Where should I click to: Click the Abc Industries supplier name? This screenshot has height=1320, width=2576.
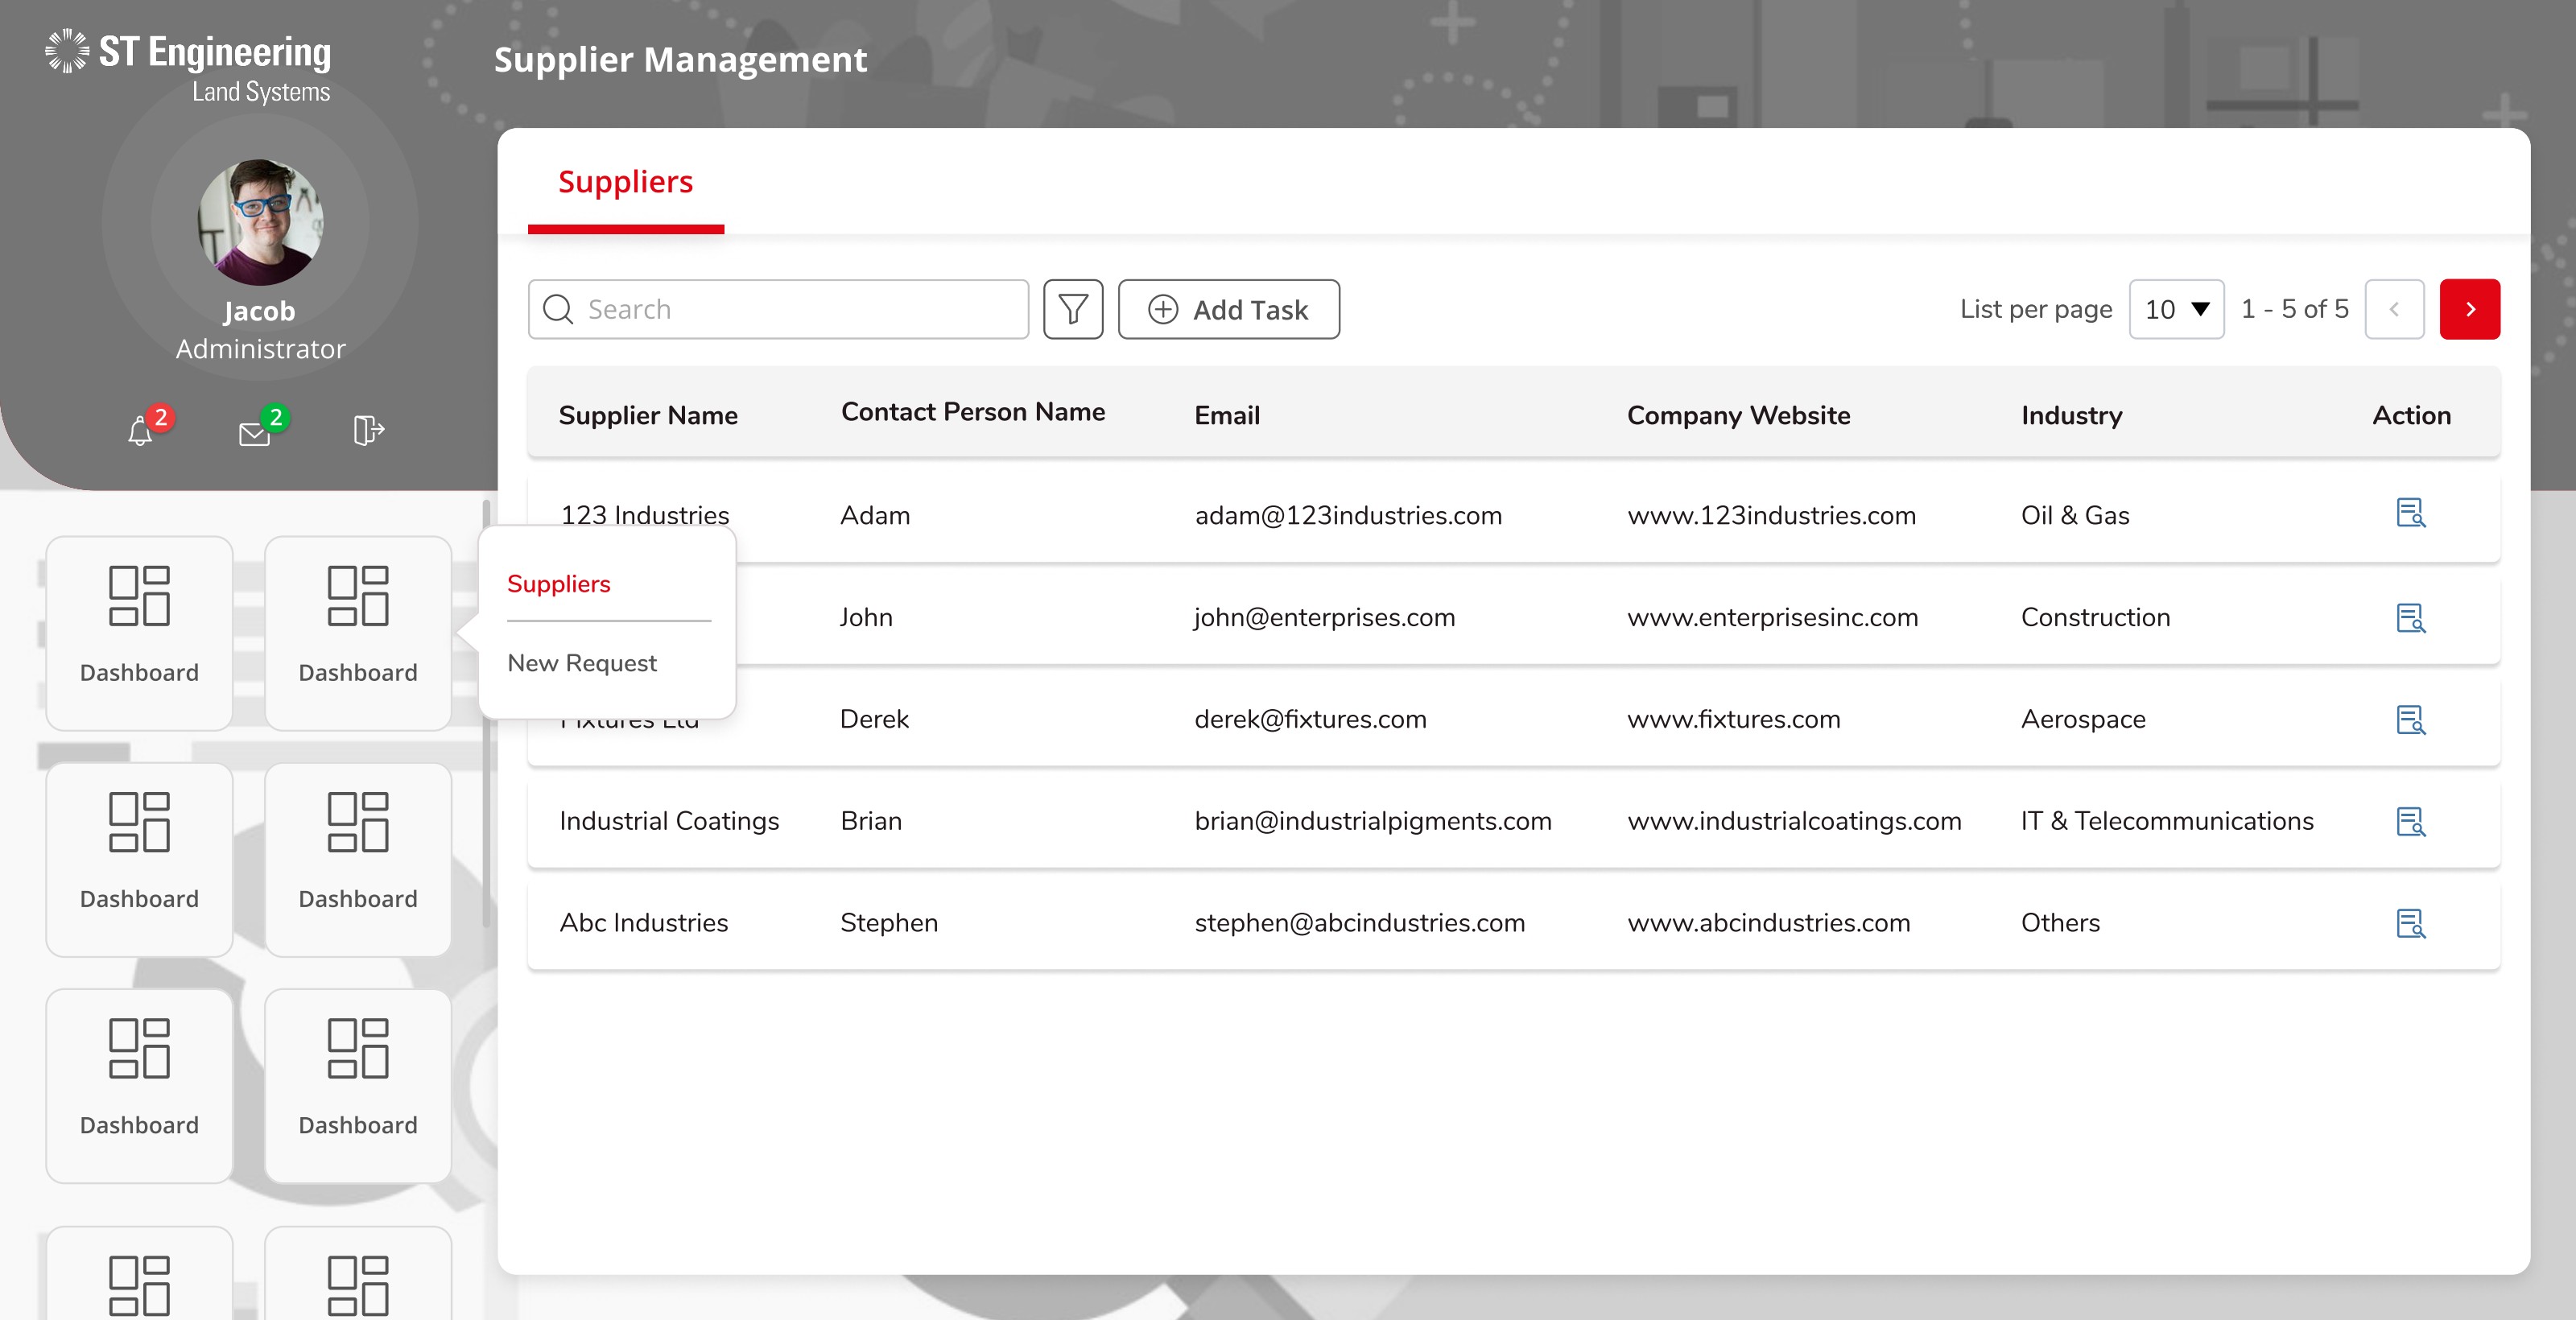coord(643,922)
